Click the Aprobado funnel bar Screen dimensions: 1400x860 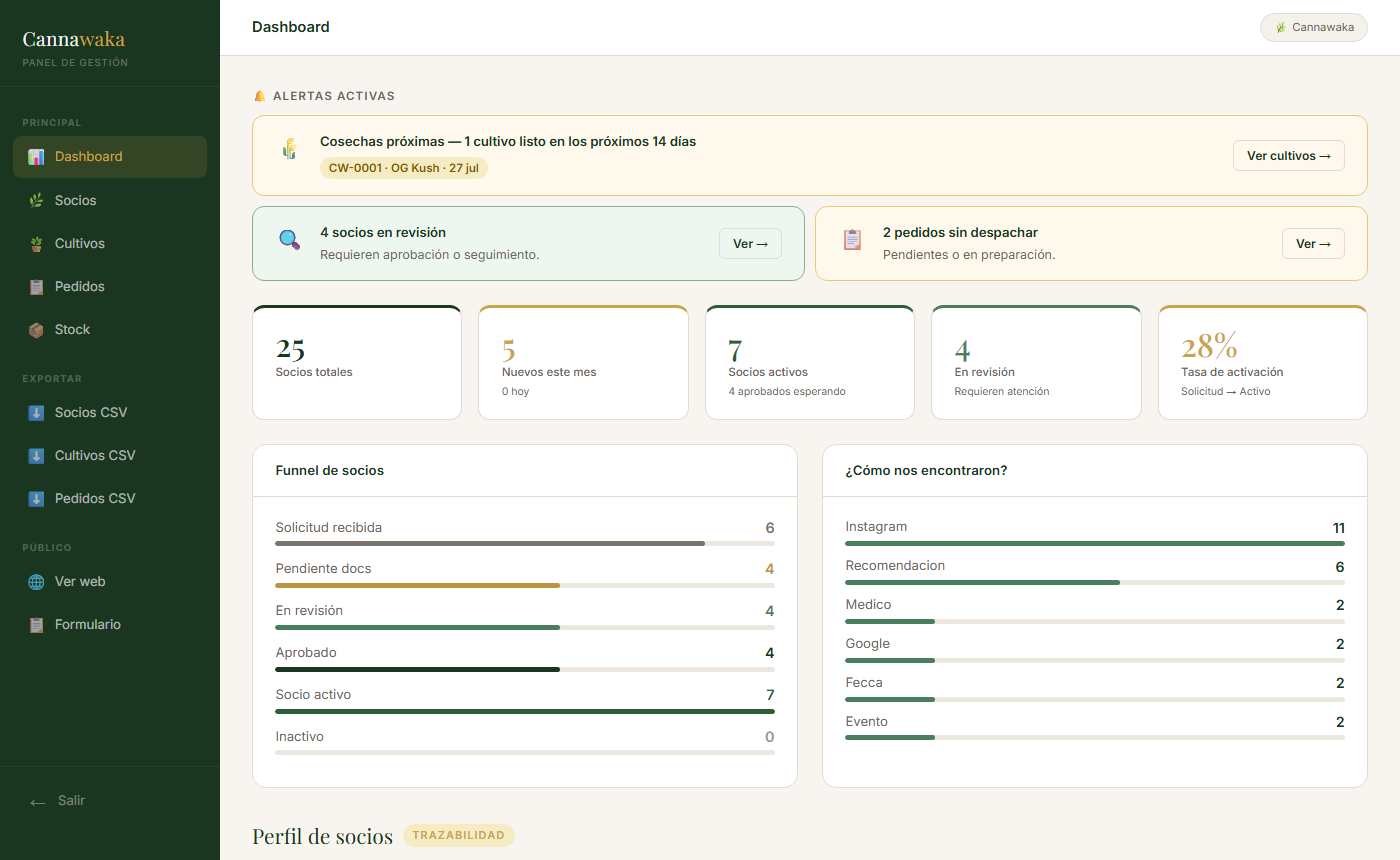(x=525, y=669)
